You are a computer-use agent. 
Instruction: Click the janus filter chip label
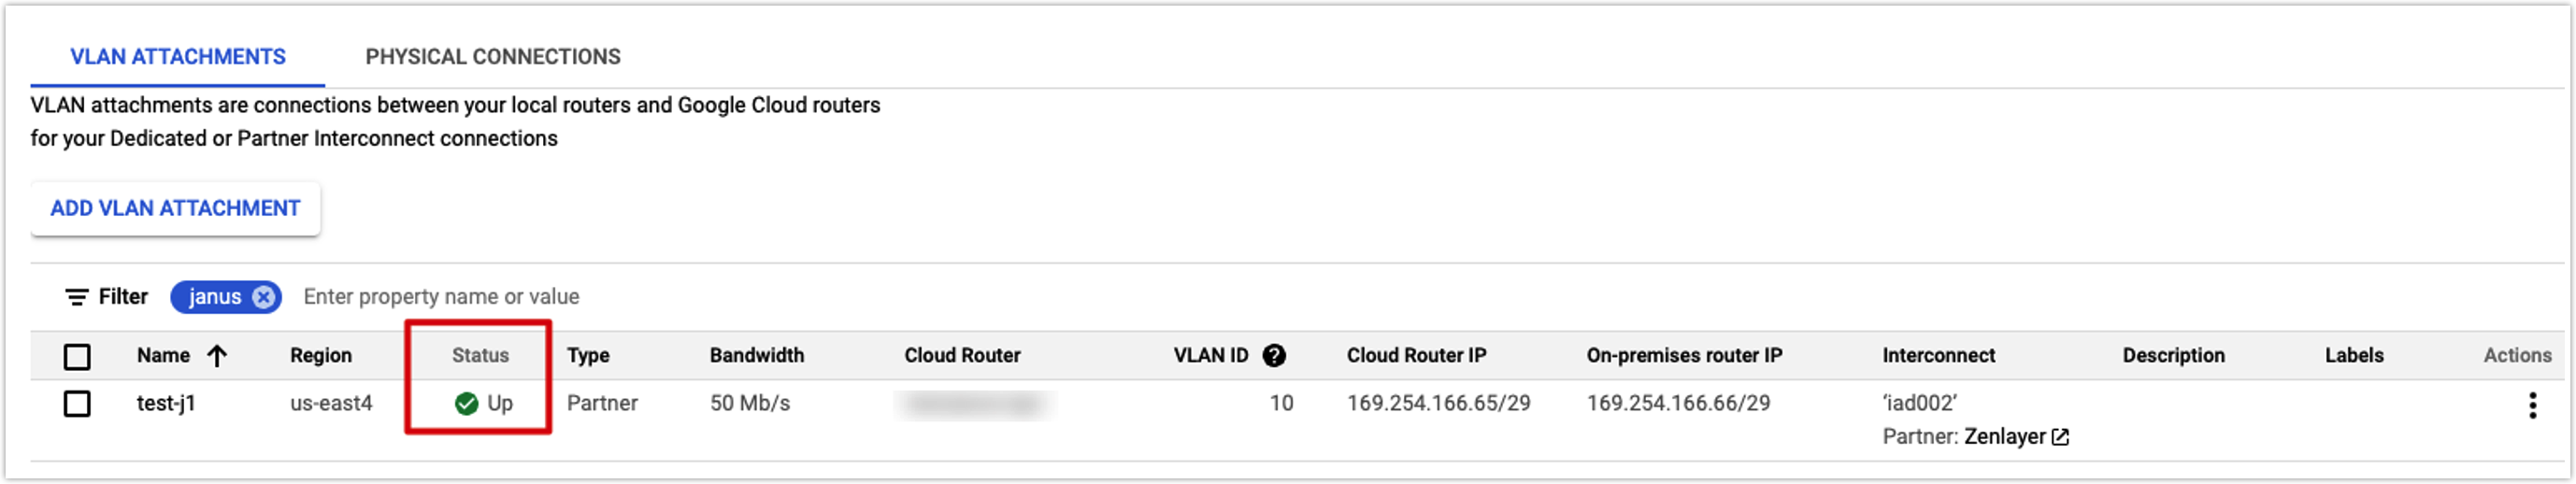coord(215,297)
